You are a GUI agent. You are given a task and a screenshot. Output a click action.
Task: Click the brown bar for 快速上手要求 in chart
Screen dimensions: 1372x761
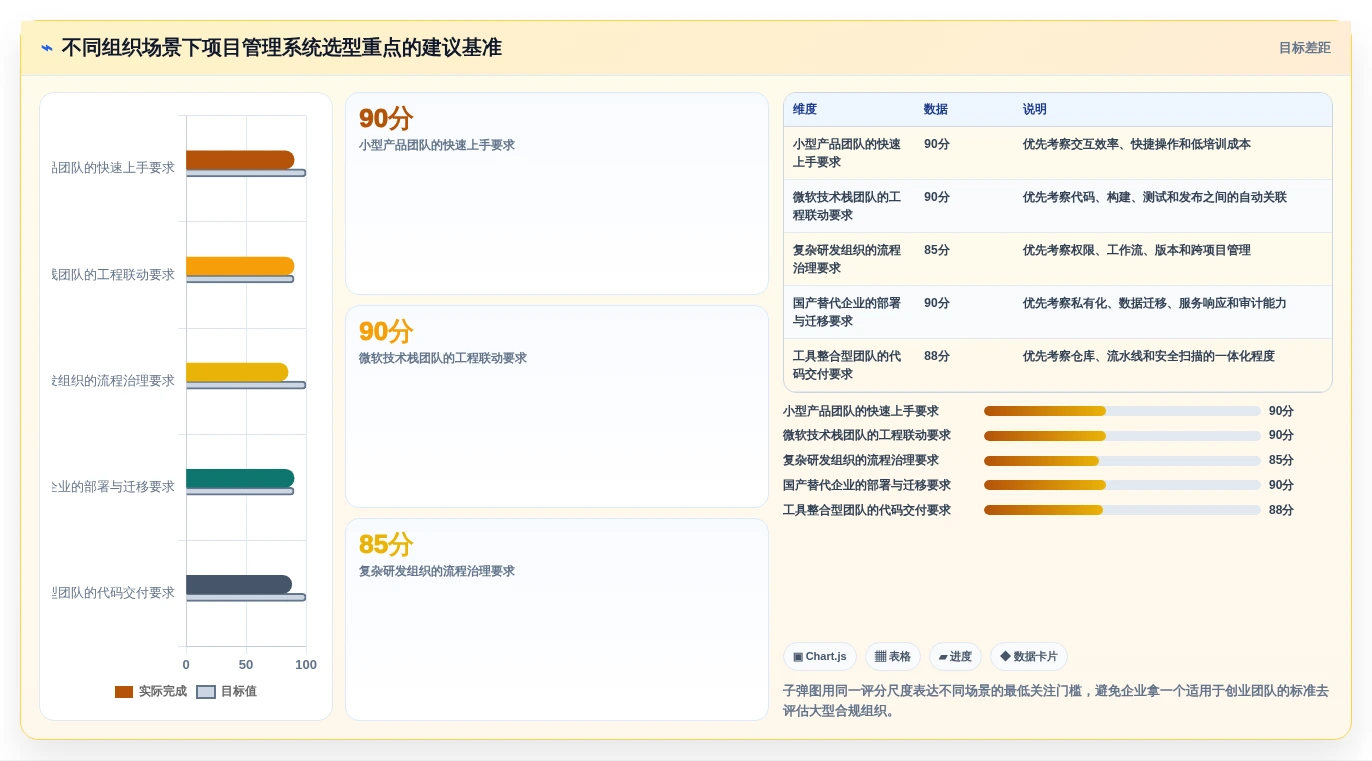pyautogui.click(x=240, y=160)
